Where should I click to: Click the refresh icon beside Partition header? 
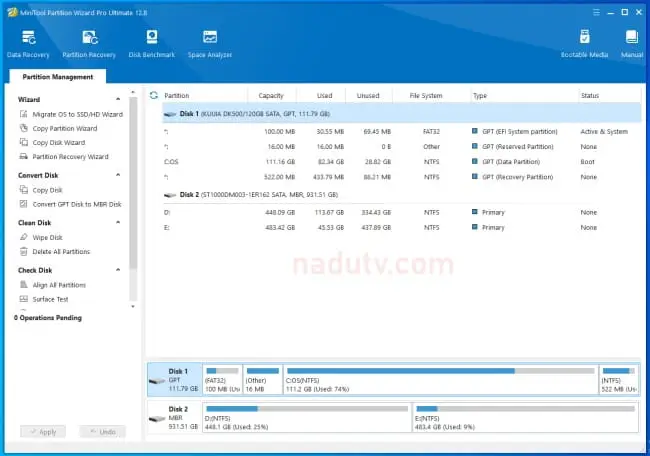[x=154, y=95]
